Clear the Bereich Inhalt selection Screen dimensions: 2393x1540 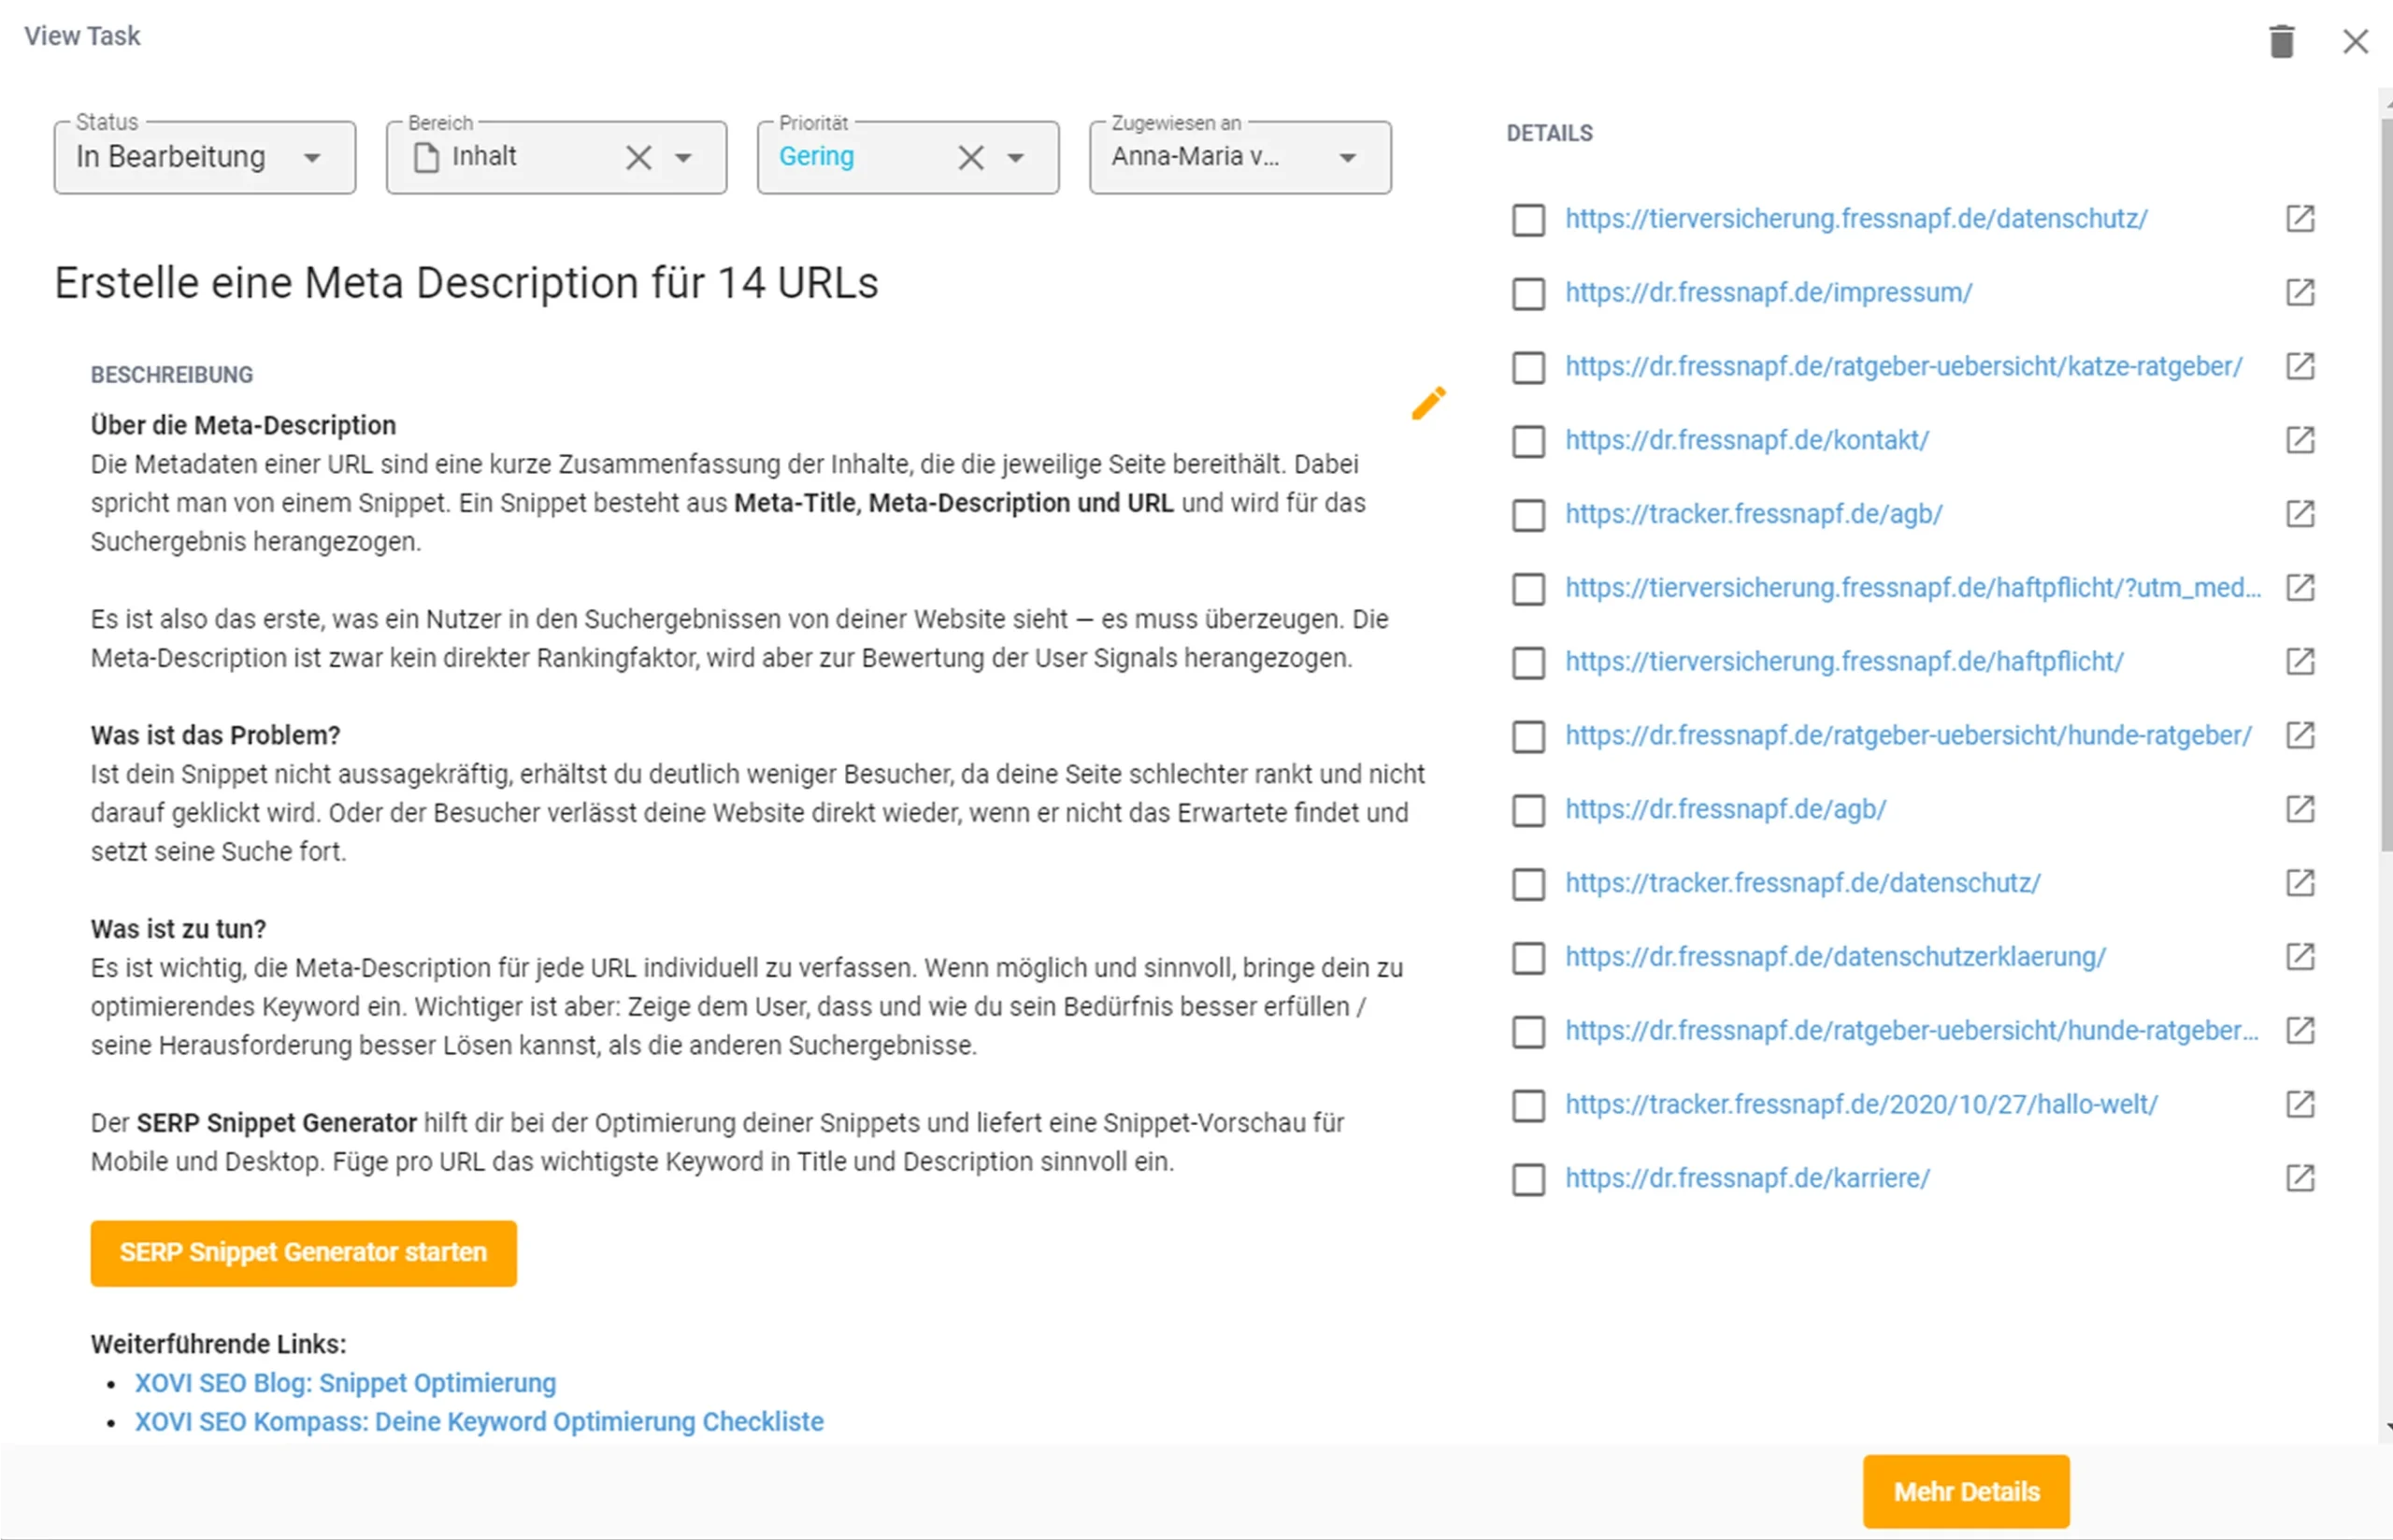point(638,158)
